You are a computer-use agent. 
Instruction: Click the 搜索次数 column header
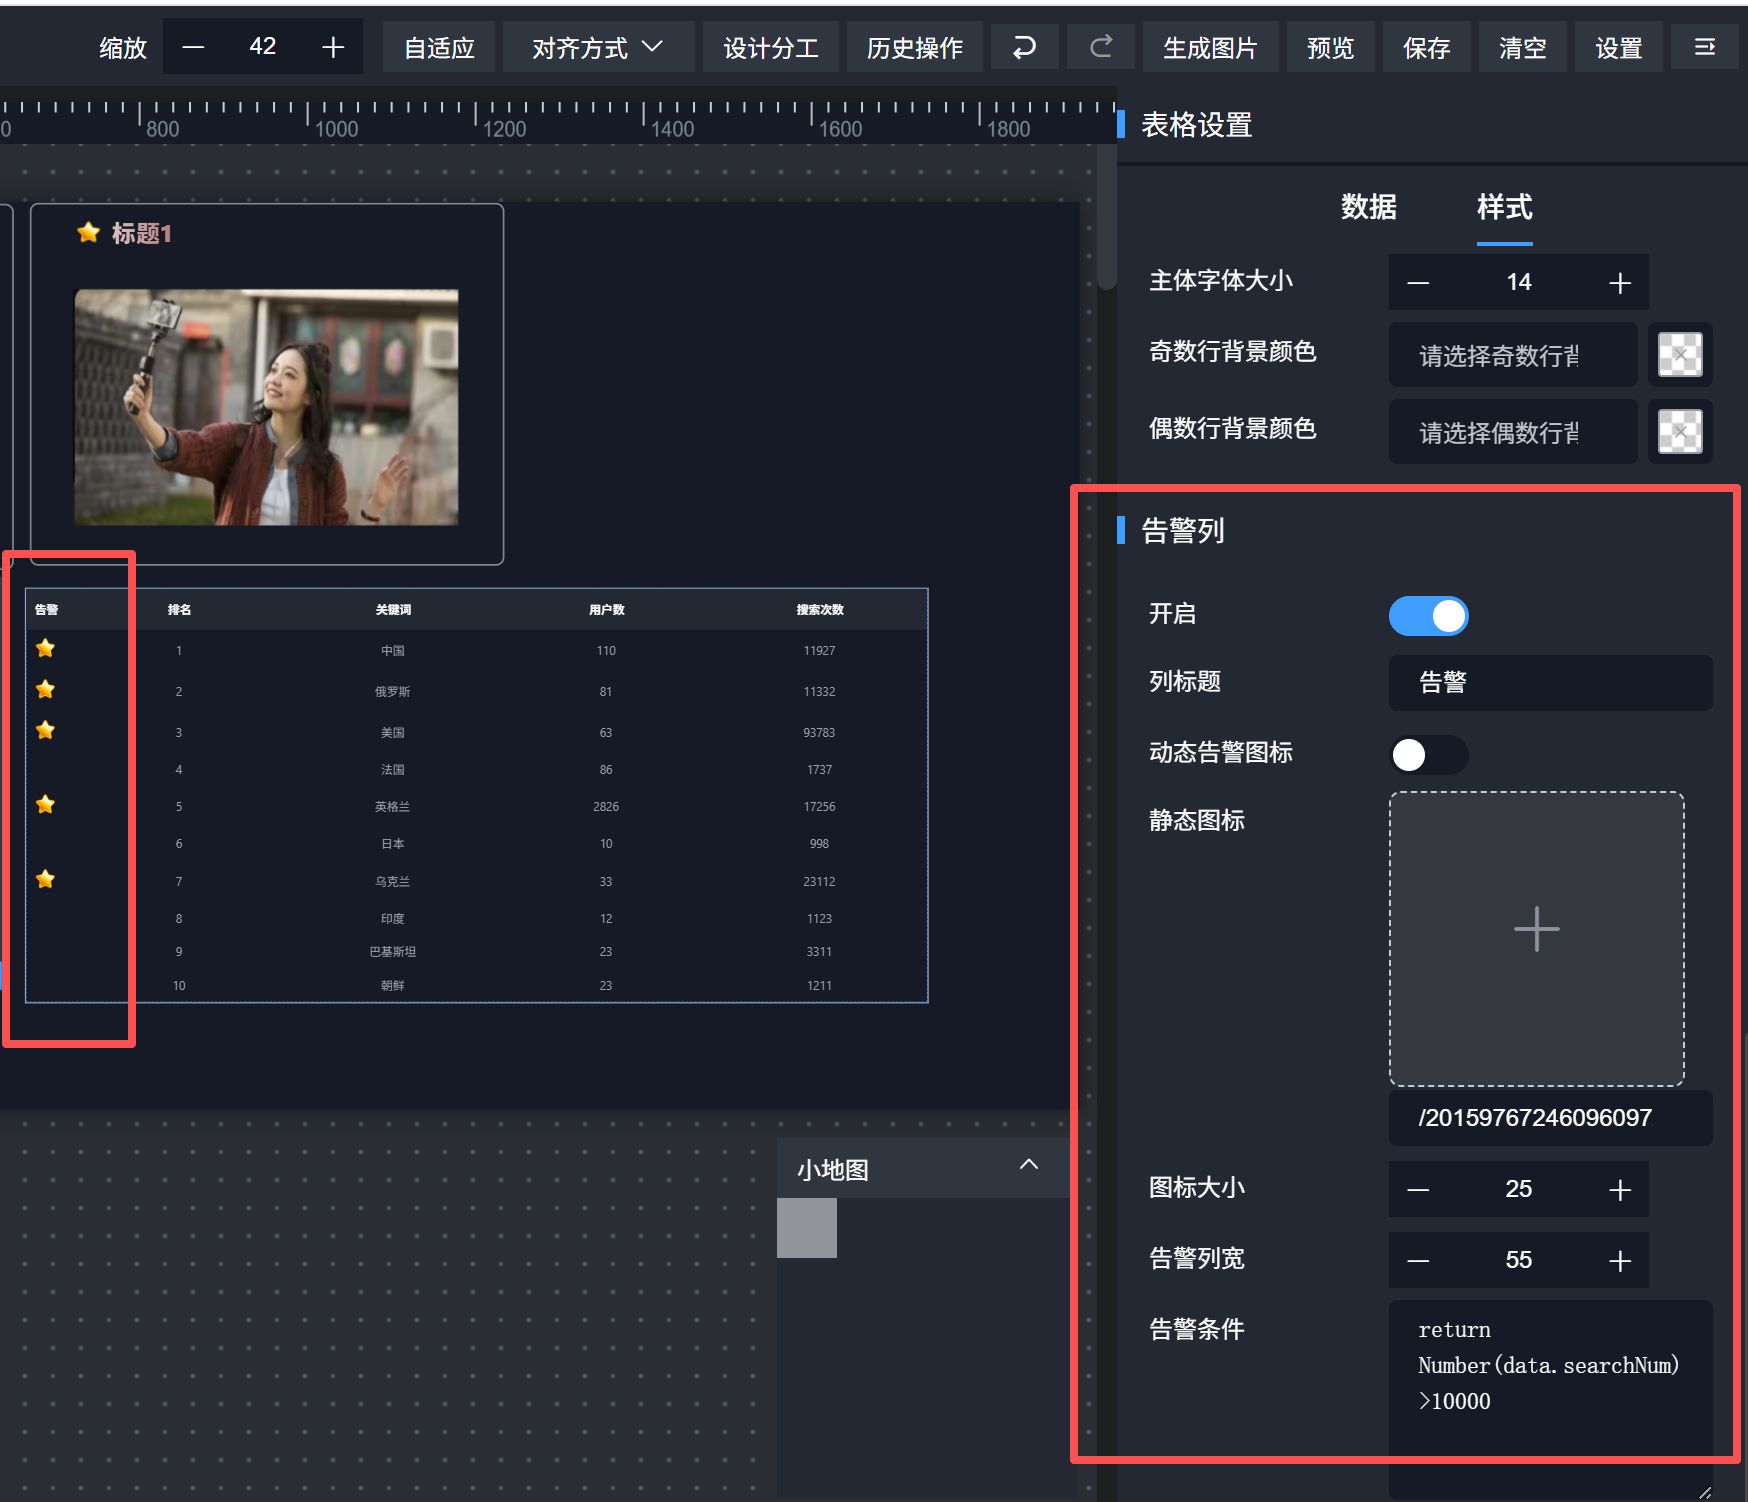[820, 610]
